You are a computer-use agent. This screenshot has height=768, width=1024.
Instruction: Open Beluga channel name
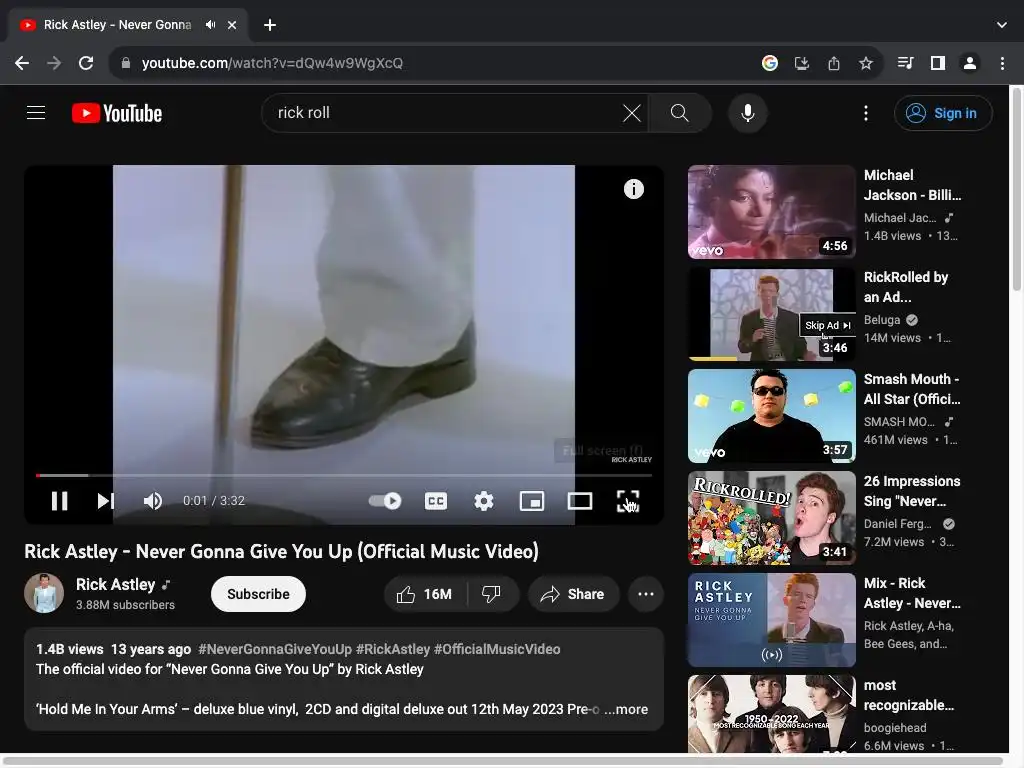point(882,320)
